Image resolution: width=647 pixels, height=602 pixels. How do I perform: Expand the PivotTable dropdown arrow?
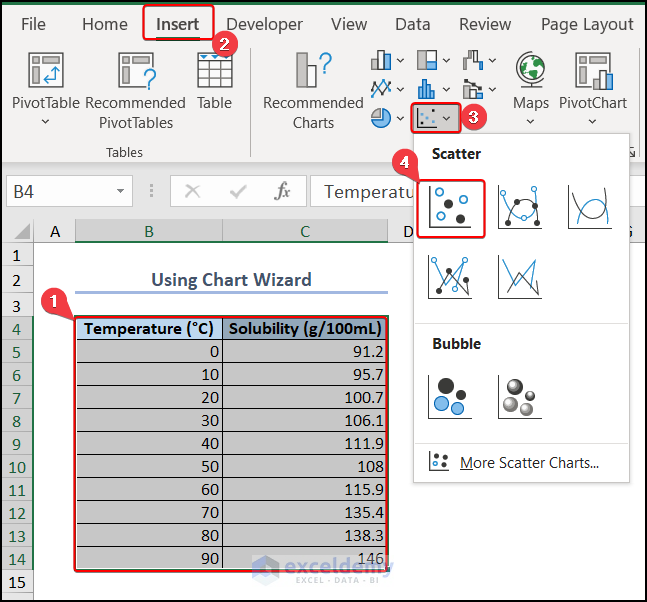pos(45,123)
